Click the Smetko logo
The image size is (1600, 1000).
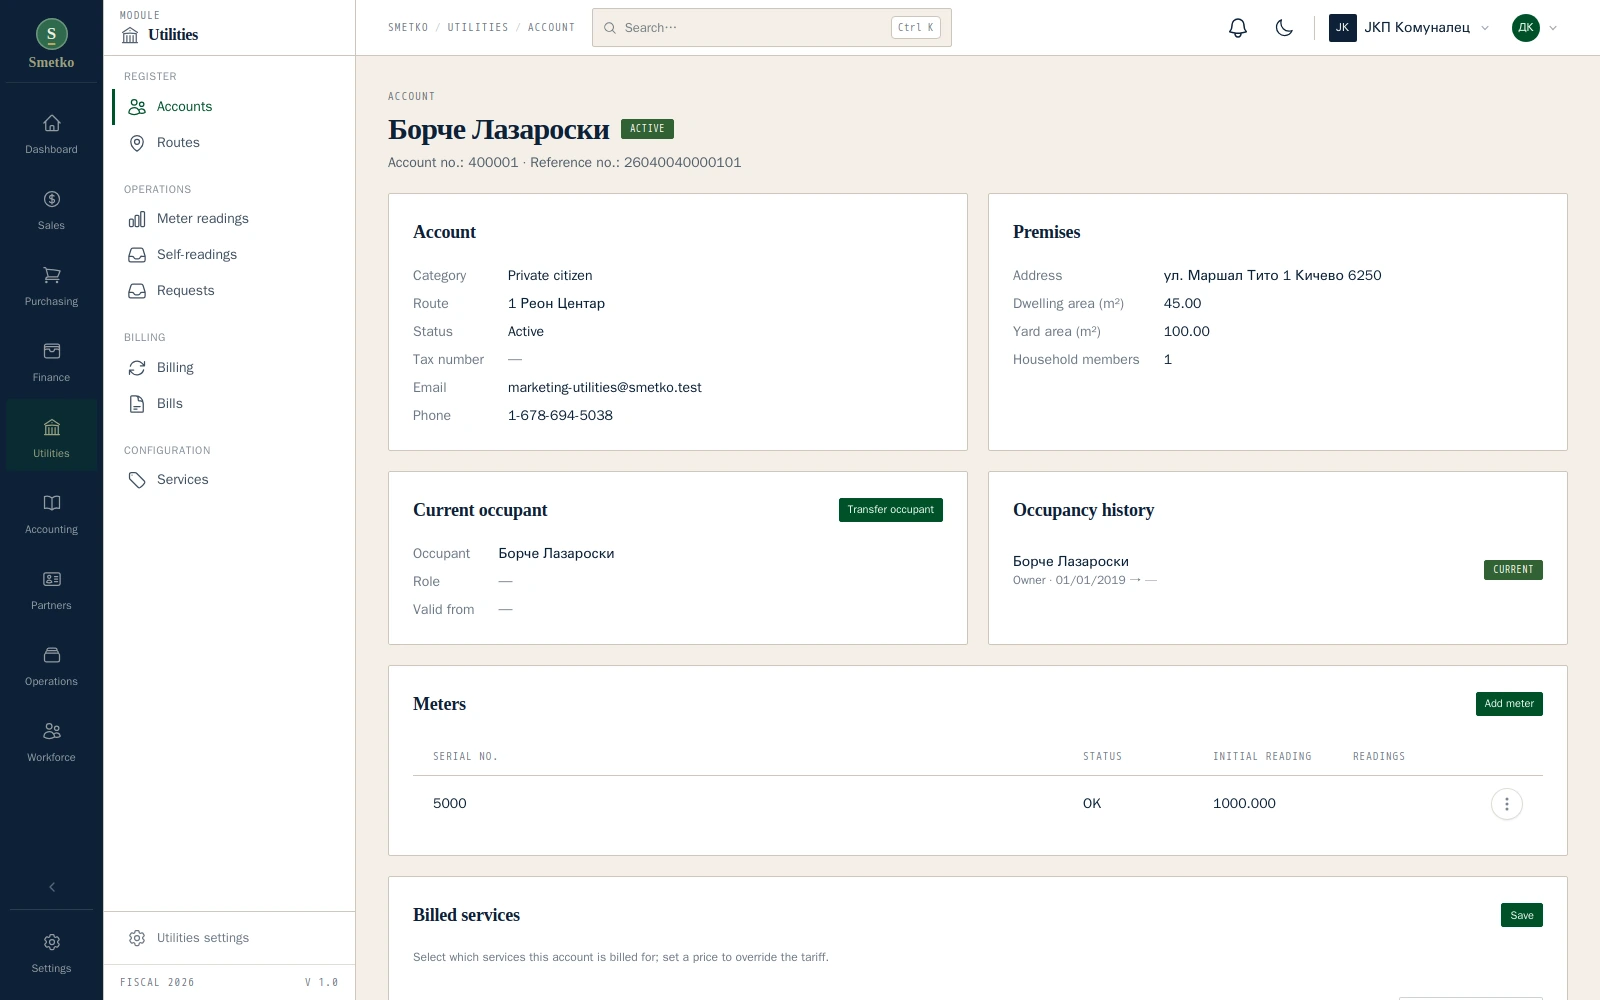51,44
